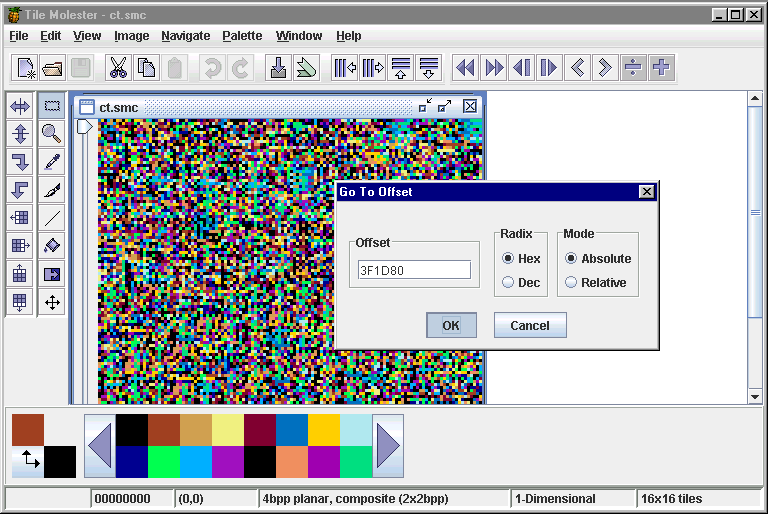Click the Offset text input field
The height and width of the screenshot is (514, 768).
[414, 270]
